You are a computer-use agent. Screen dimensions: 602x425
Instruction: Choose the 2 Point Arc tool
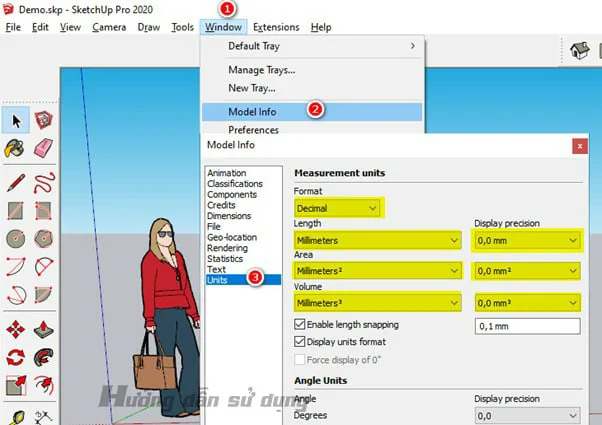click(x=44, y=266)
